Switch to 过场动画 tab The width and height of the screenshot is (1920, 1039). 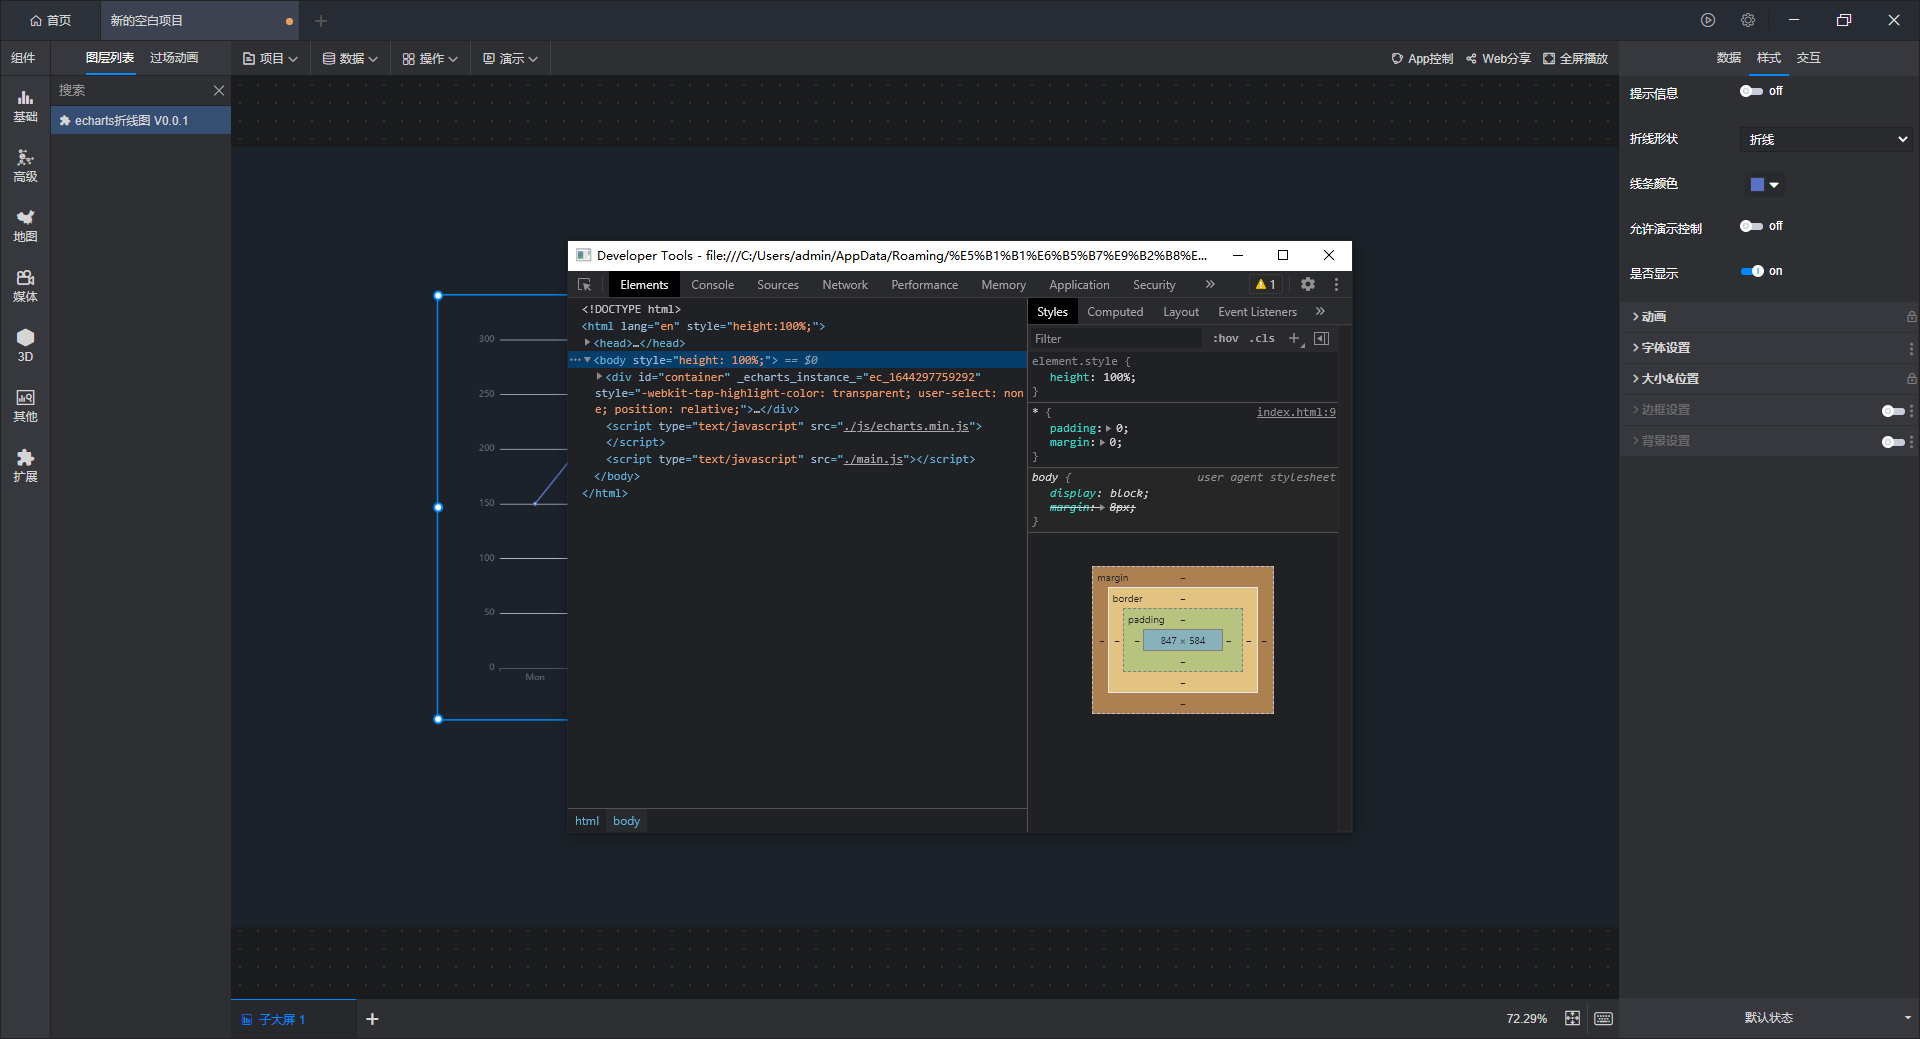click(x=174, y=58)
